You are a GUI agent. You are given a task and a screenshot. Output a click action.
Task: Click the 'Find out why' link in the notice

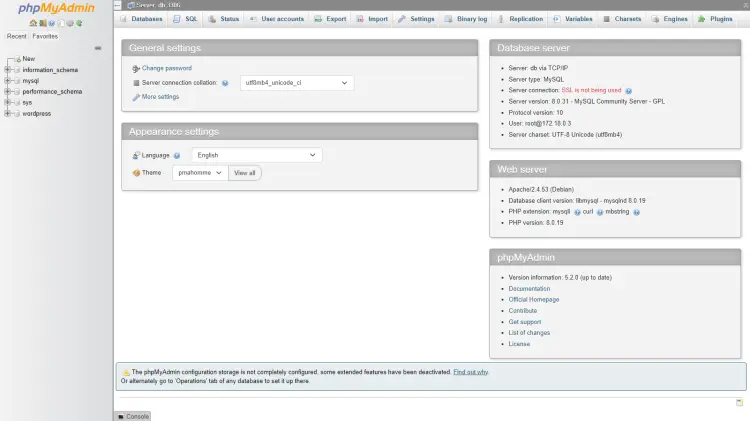(471, 372)
